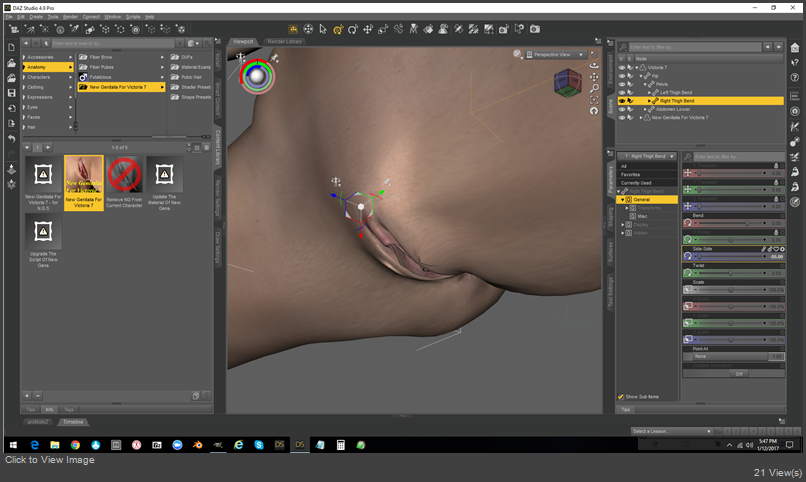Select the Clothing category in Content Library
Screen dimensions: 806x482
(x=48, y=87)
